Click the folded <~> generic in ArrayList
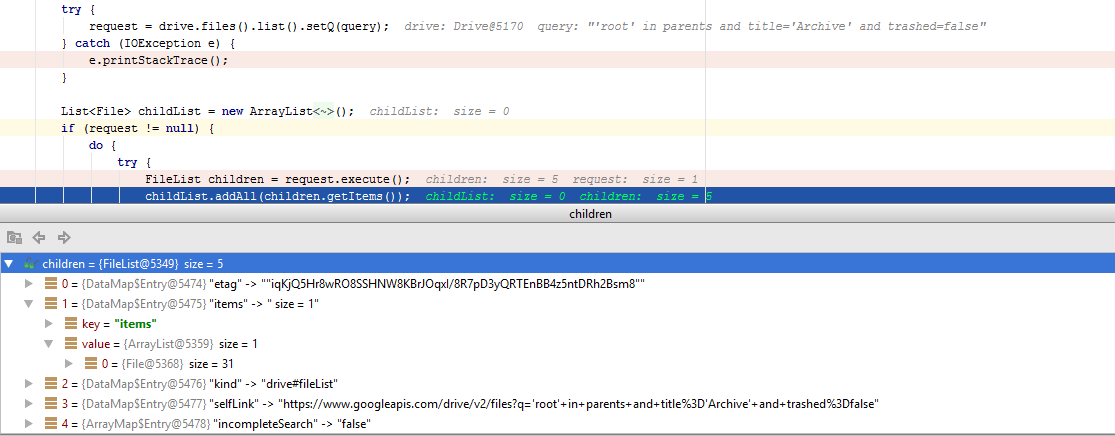This screenshot has width=1115, height=436. [x=324, y=111]
